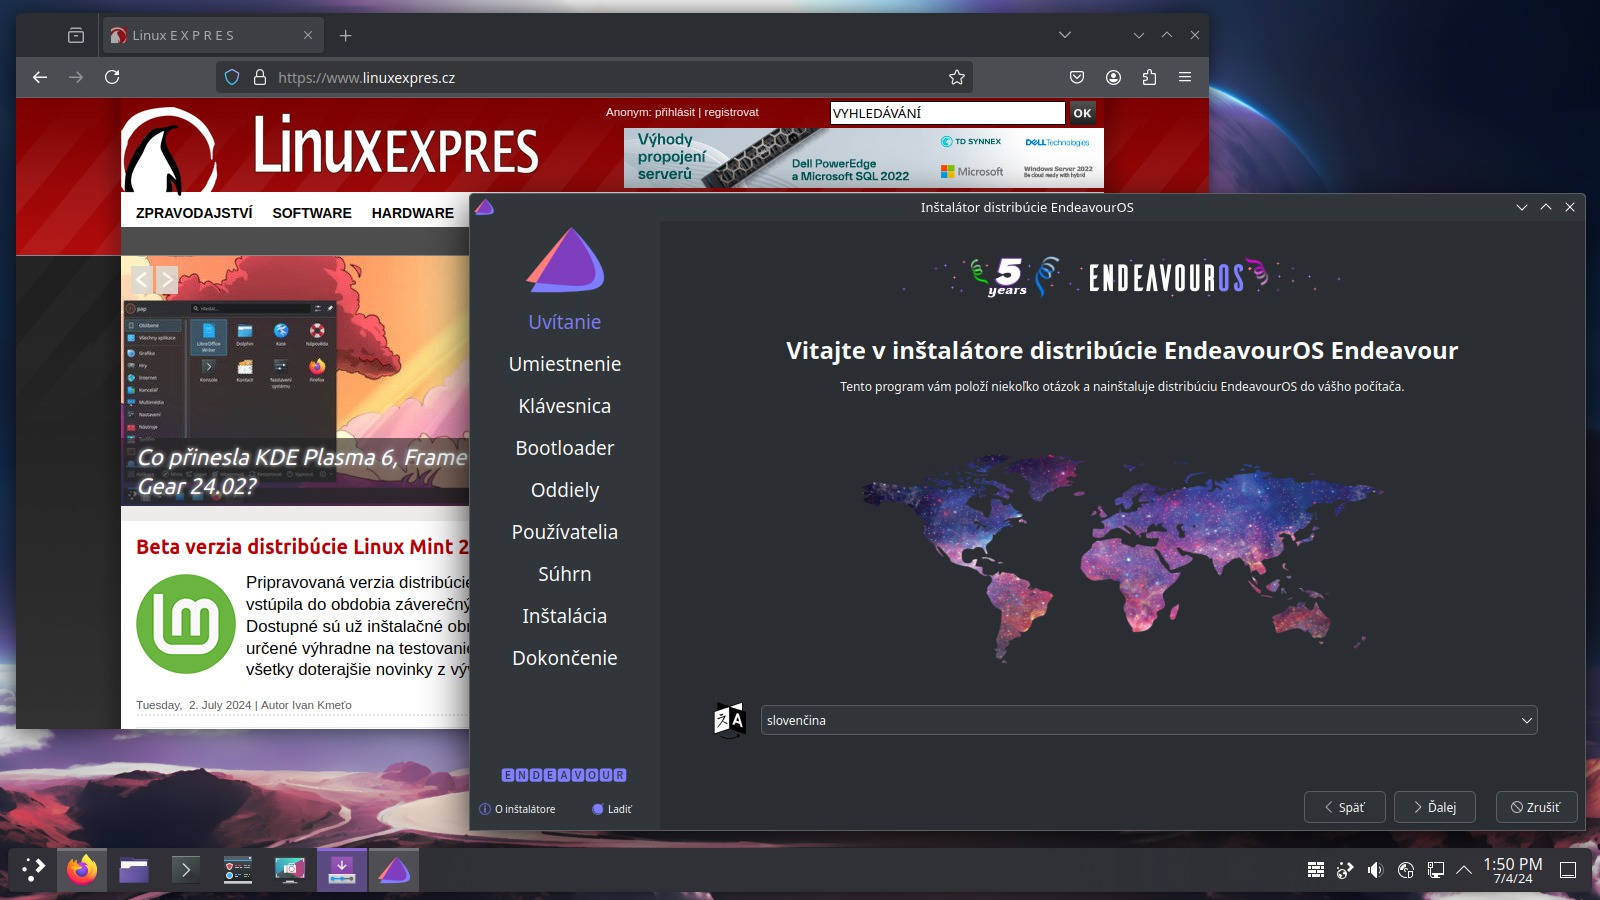This screenshot has width=1600, height=900.
Task: Submit search with OK button
Action: click(1082, 113)
